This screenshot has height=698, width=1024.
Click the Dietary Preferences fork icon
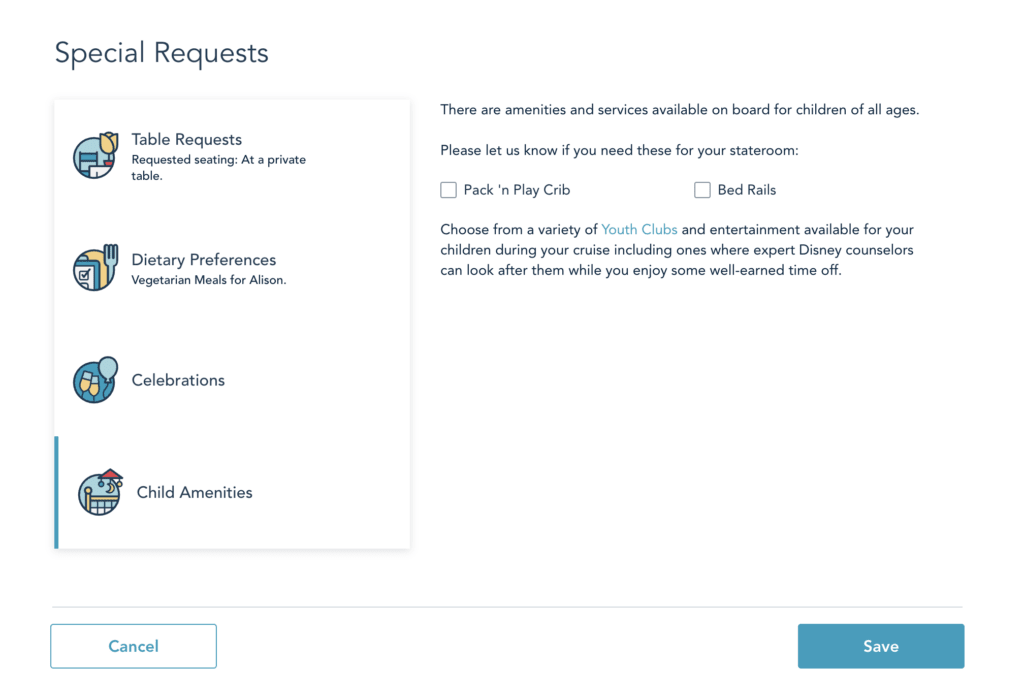[96, 269]
